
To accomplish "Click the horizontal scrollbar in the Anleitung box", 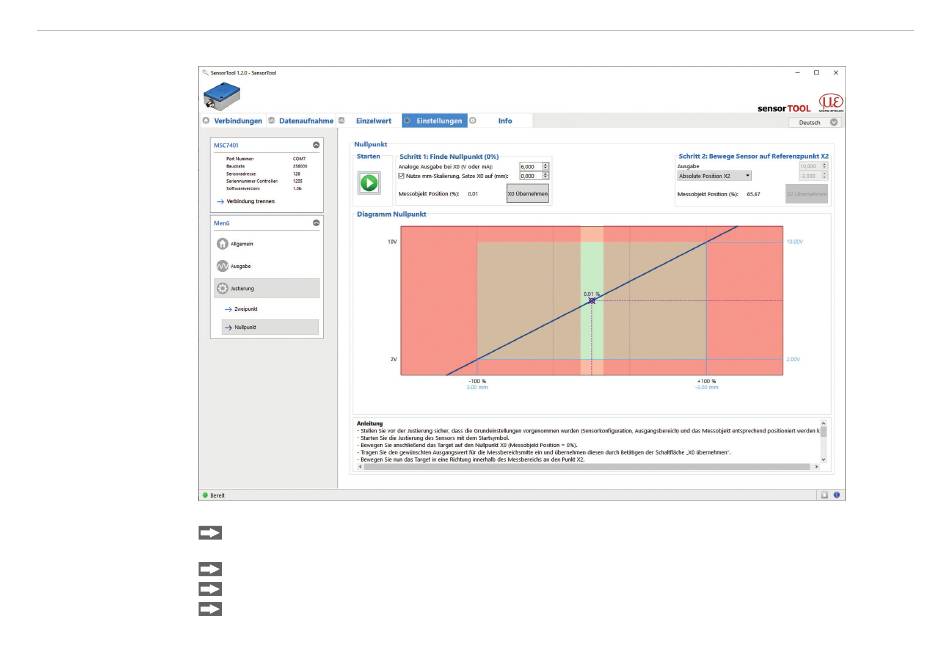I will [586, 466].
